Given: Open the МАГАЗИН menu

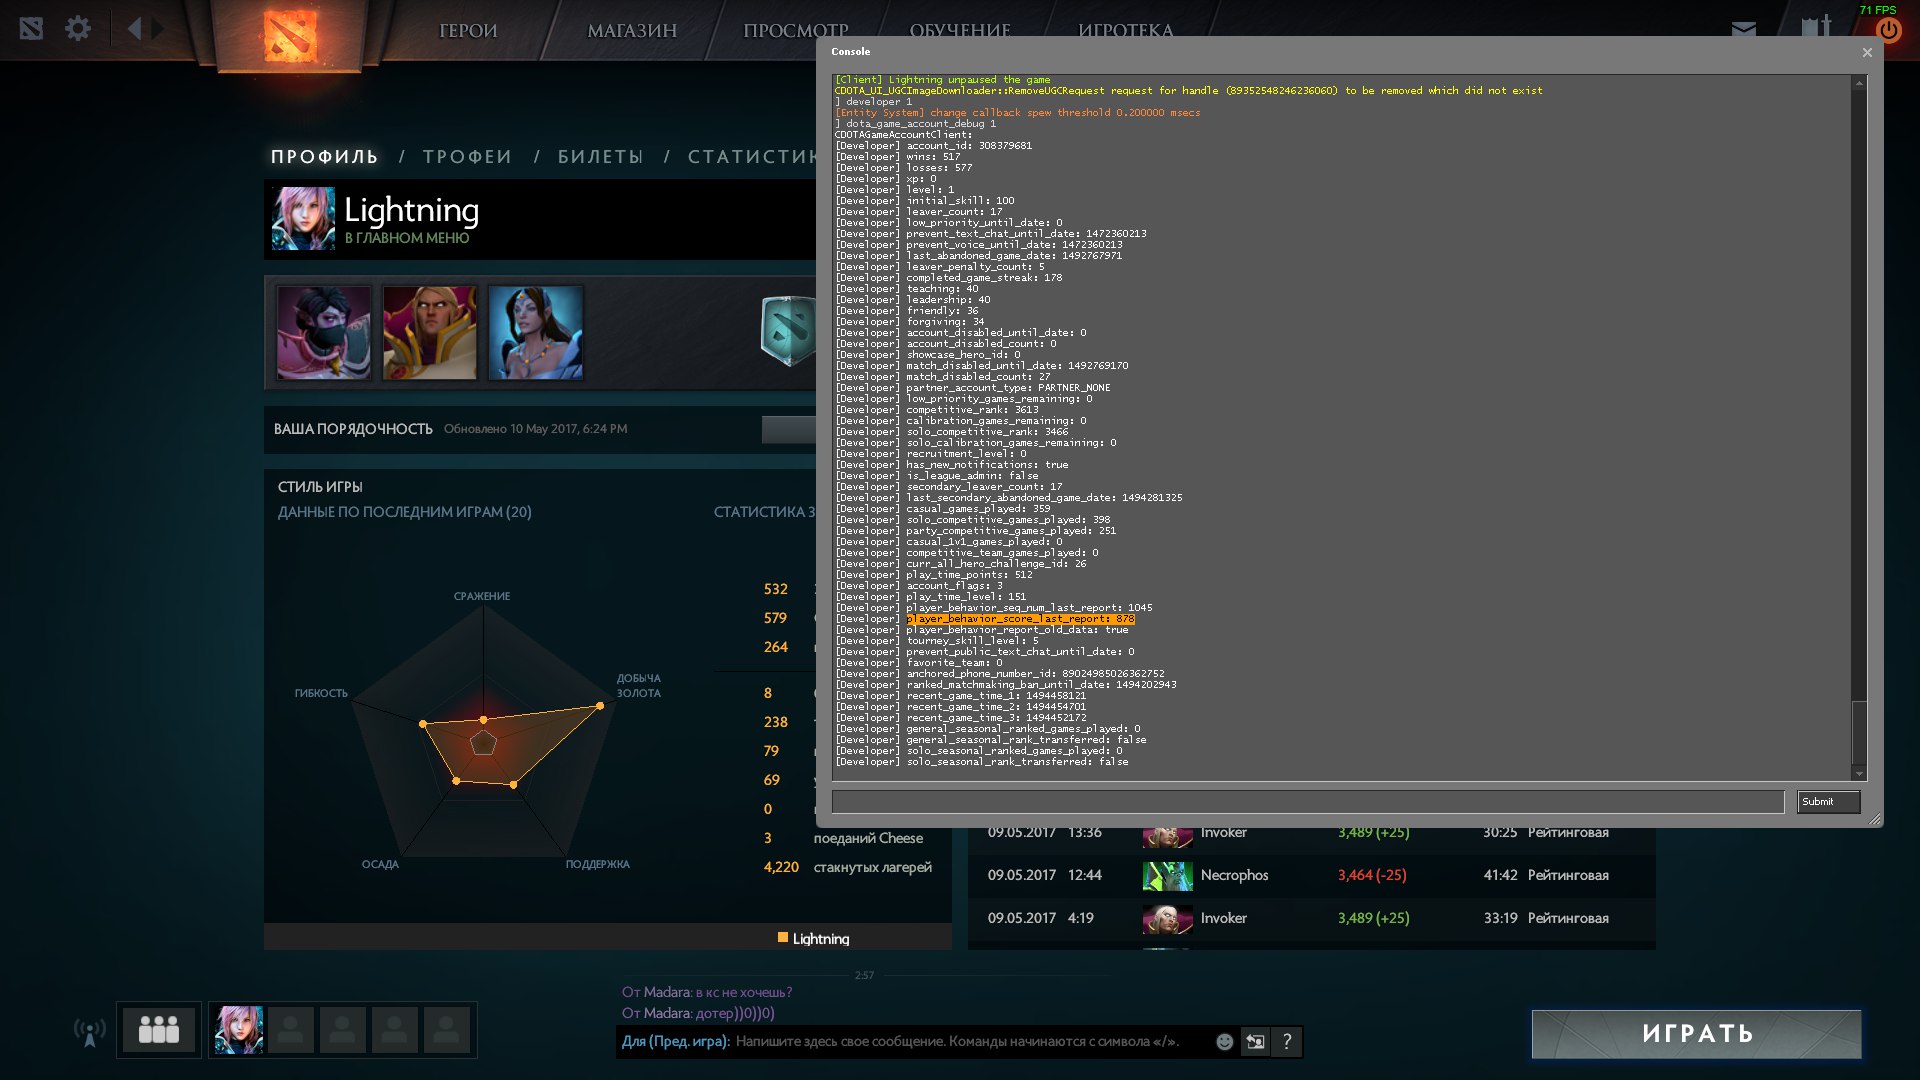Looking at the screenshot, I should click(x=632, y=31).
